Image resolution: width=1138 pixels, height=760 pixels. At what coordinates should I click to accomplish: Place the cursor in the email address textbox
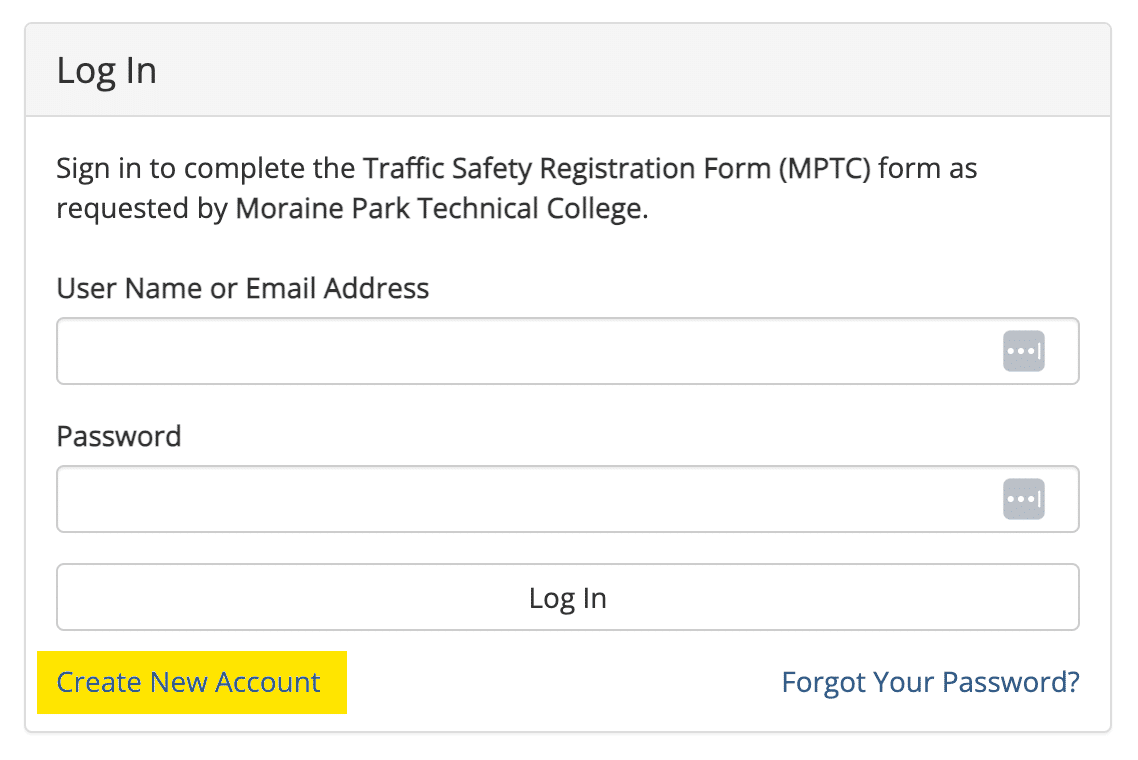(520, 351)
